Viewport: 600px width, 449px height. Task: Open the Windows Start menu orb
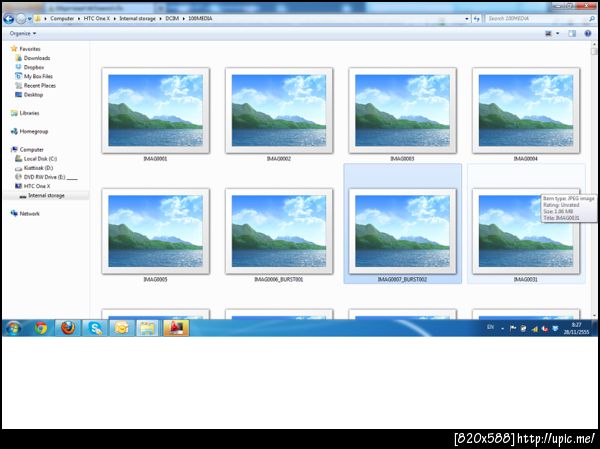(13, 328)
